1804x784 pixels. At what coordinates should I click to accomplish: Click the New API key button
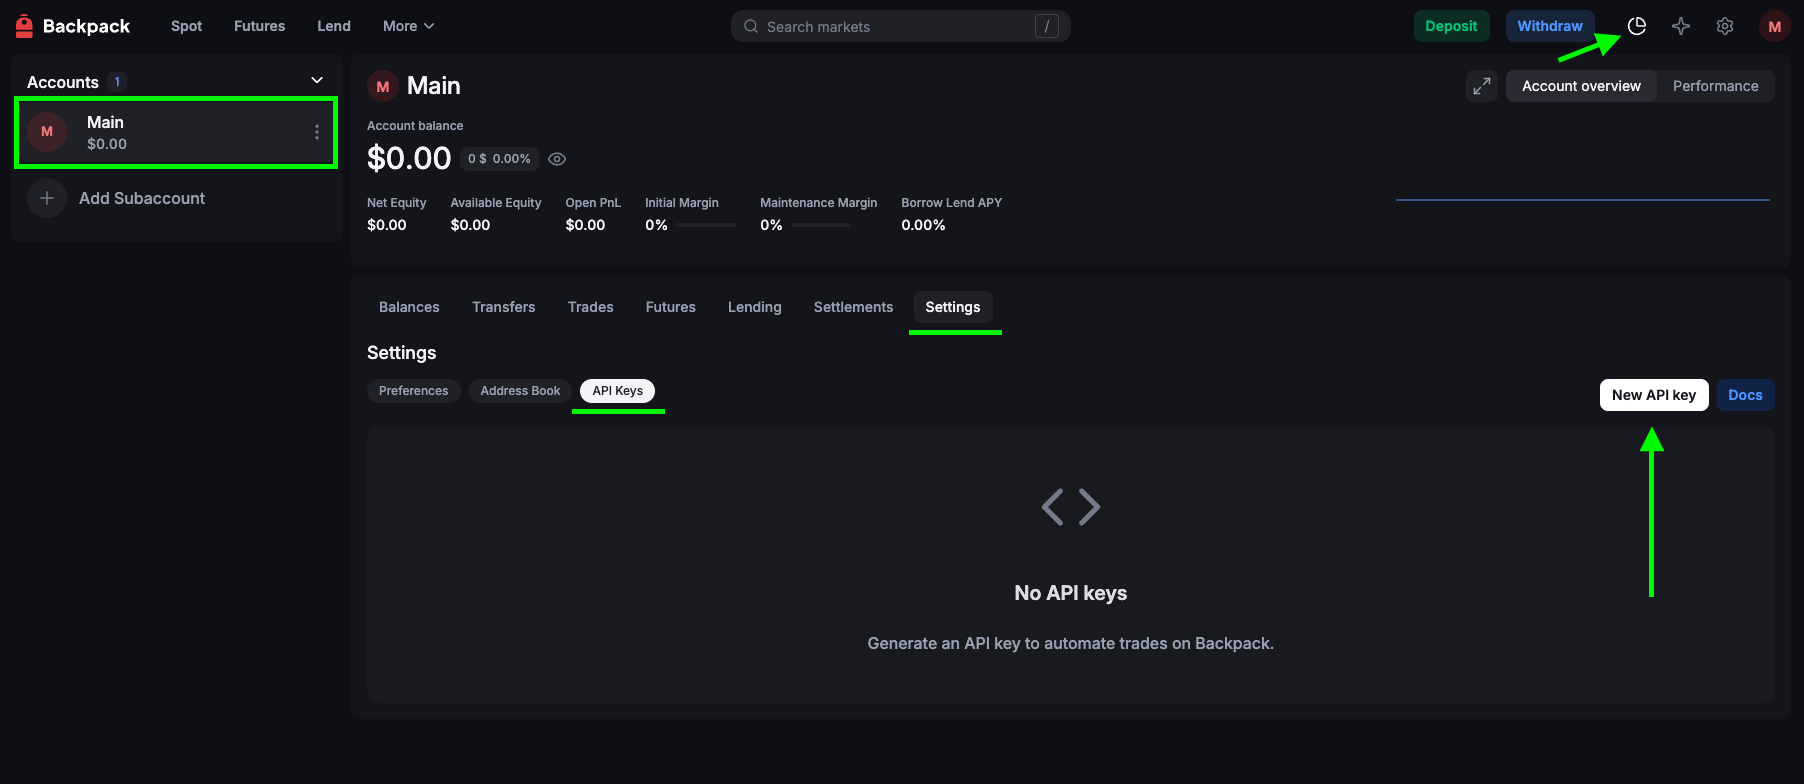click(1653, 395)
